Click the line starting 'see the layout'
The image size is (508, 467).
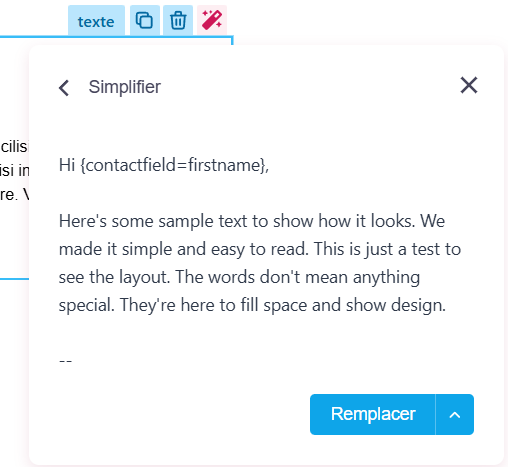point(239,277)
